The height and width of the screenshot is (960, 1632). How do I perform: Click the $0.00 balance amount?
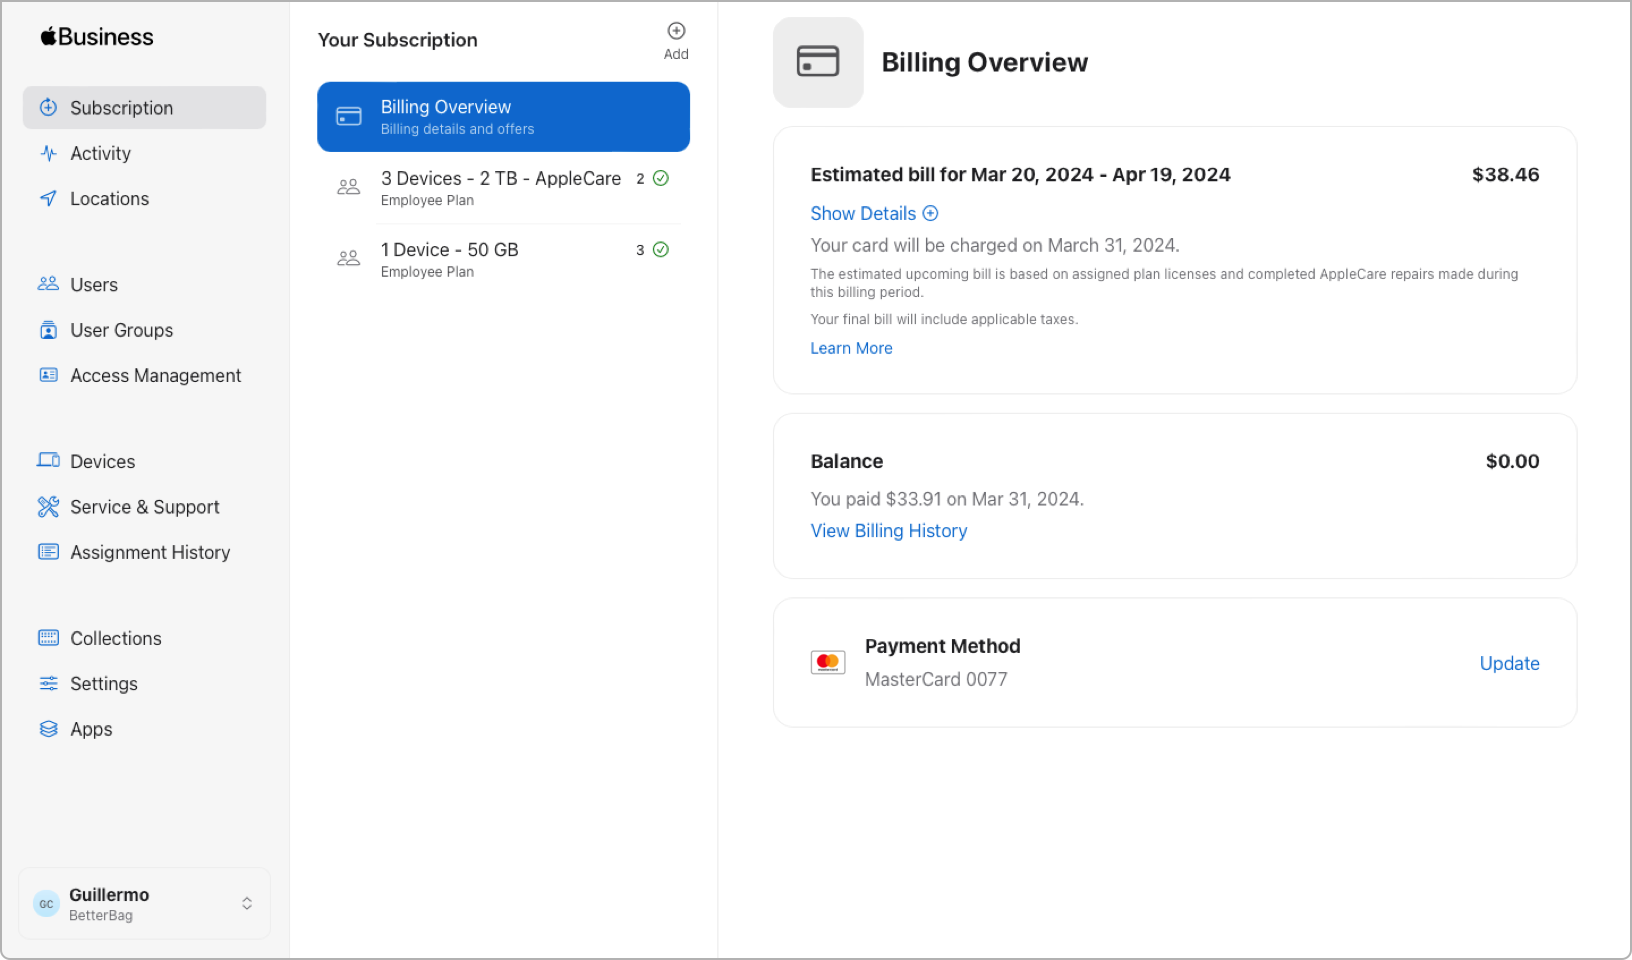click(1512, 461)
